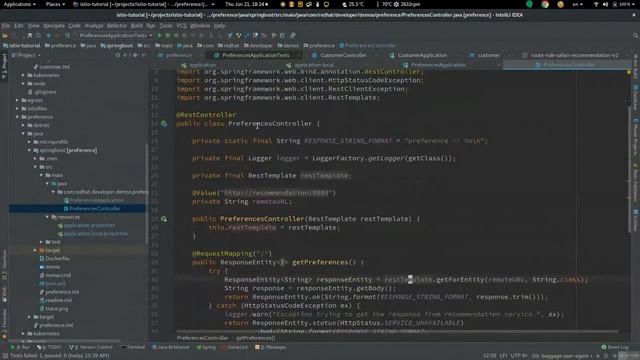Open the Spring tool window

tap(206, 347)
